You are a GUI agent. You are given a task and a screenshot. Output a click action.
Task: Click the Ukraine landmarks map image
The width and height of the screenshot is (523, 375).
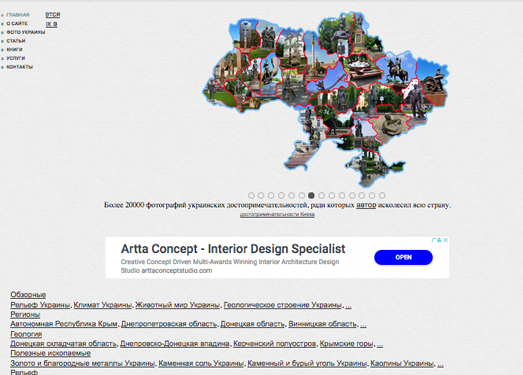tap(326, 98)
